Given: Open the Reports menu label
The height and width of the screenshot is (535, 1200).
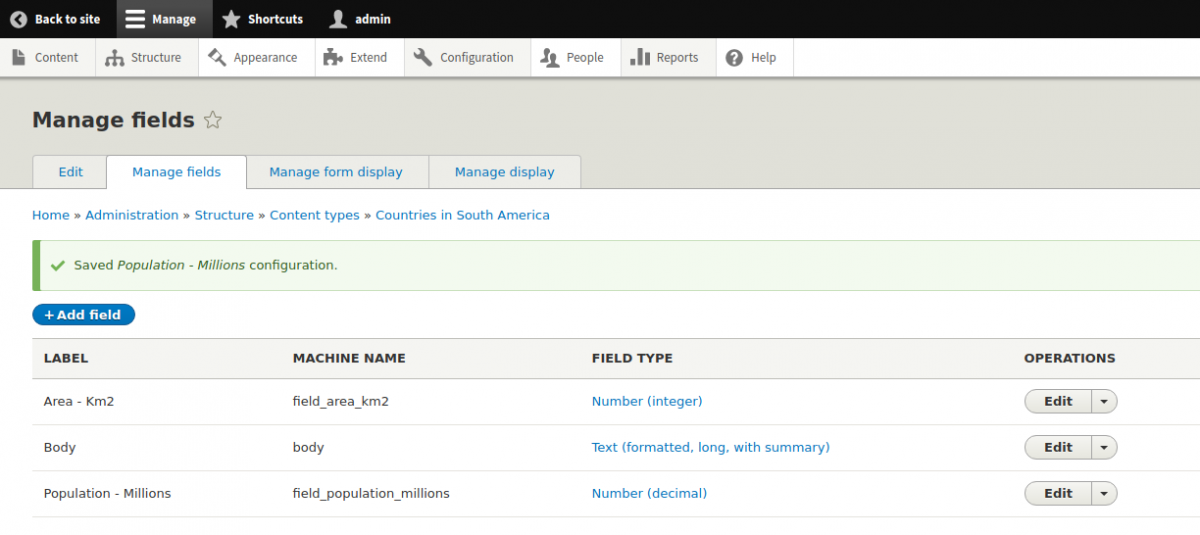Looking at the screenshot, I should (677, 58).
